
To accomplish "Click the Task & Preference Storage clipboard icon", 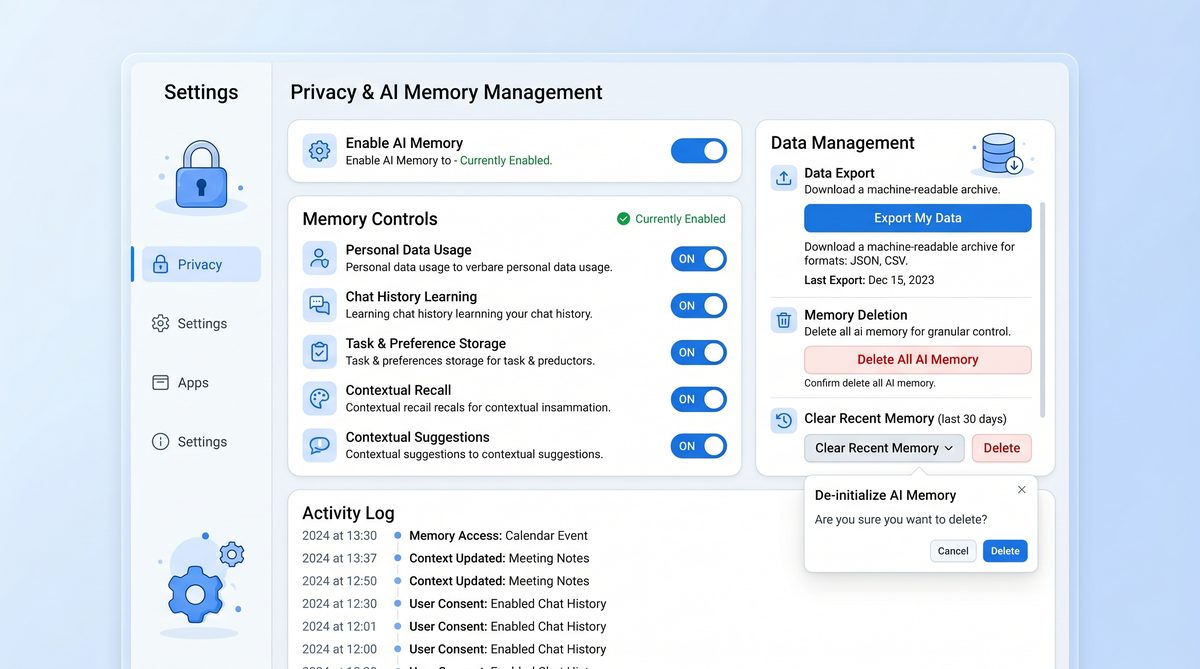I will point(320,352).
